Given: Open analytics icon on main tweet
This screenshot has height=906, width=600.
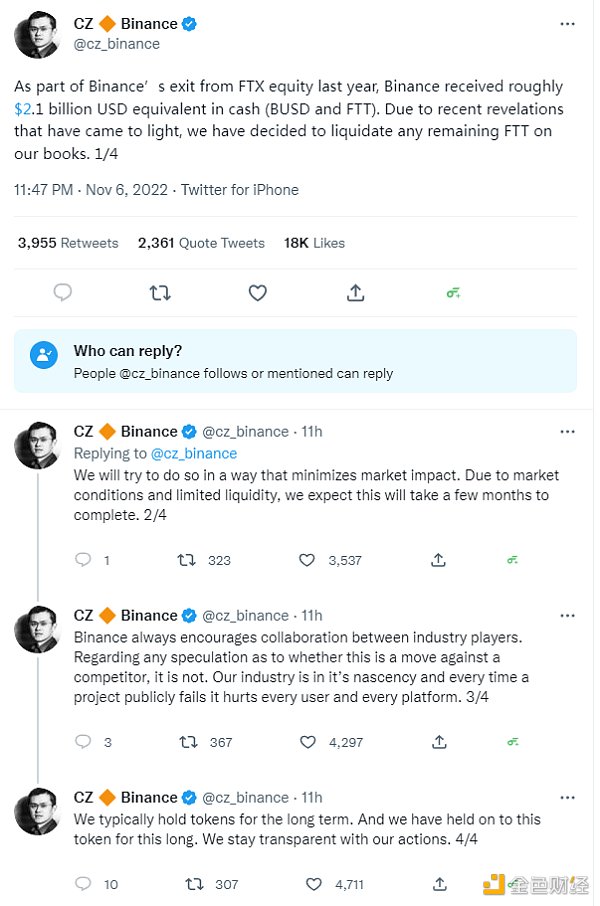Looking at the screenshot, I should point(453,294).
